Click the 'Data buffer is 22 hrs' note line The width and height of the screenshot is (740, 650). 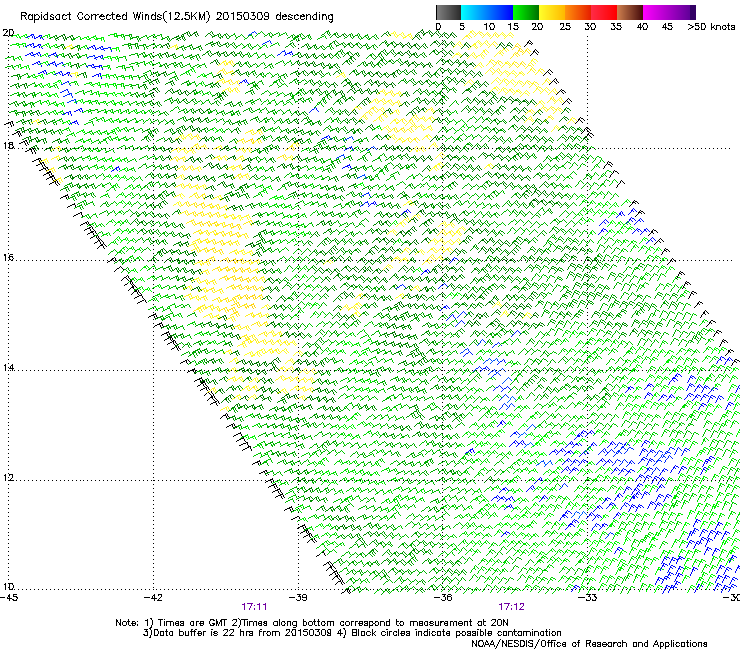[352, 633]
